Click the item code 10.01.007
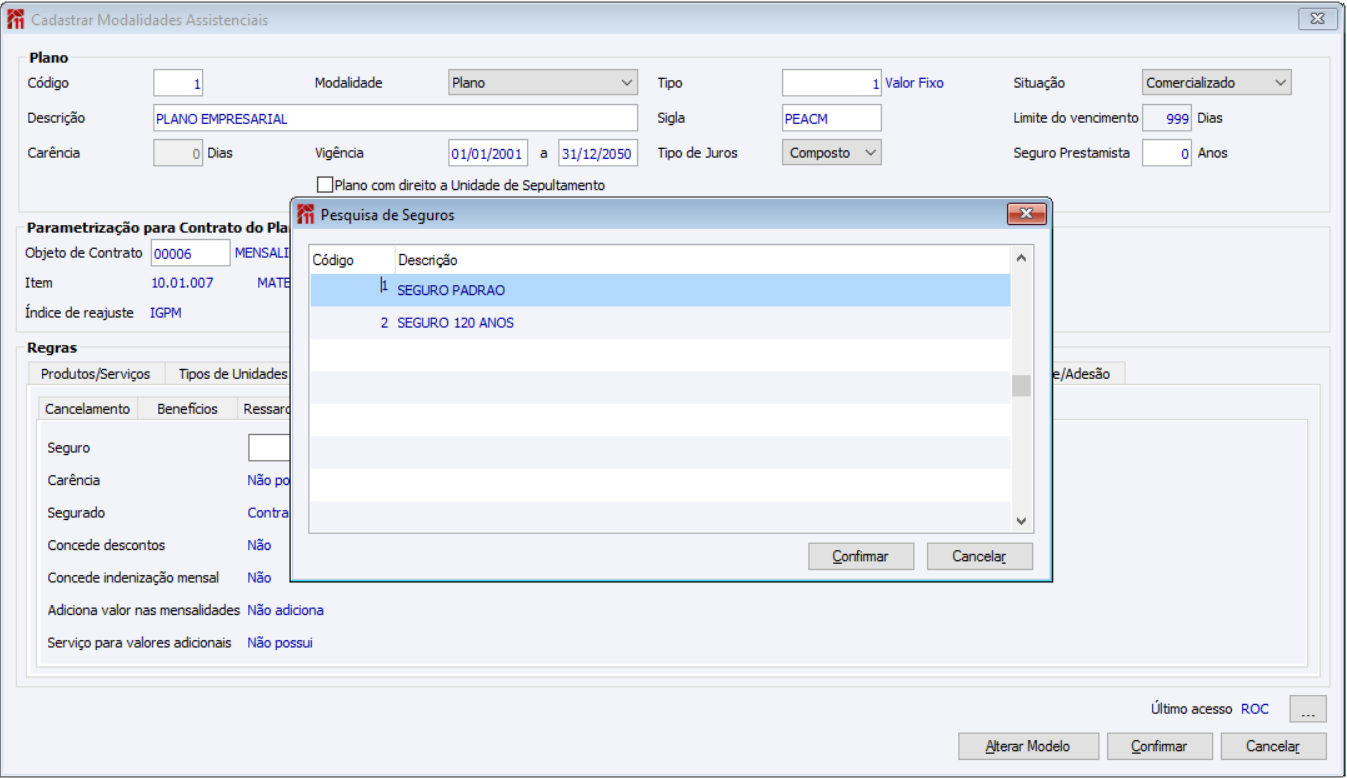Image resolution: width=1347 pixels, height=778 pixels. (x=182, y=283)
